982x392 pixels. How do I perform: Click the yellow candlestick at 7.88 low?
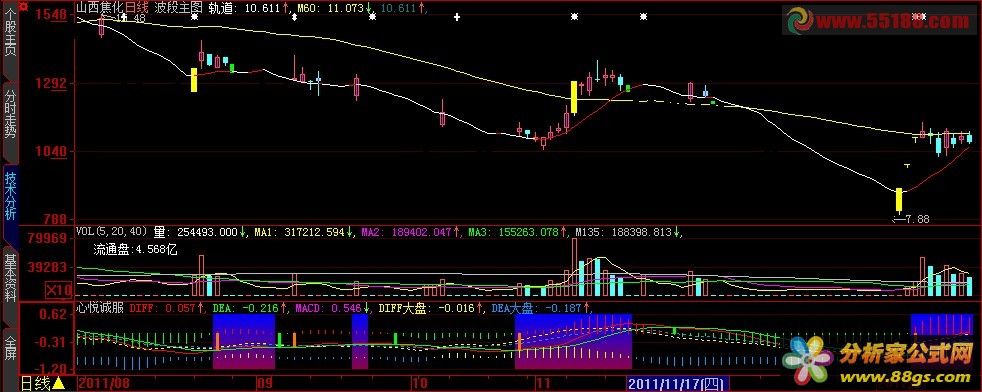coord(899,200)
